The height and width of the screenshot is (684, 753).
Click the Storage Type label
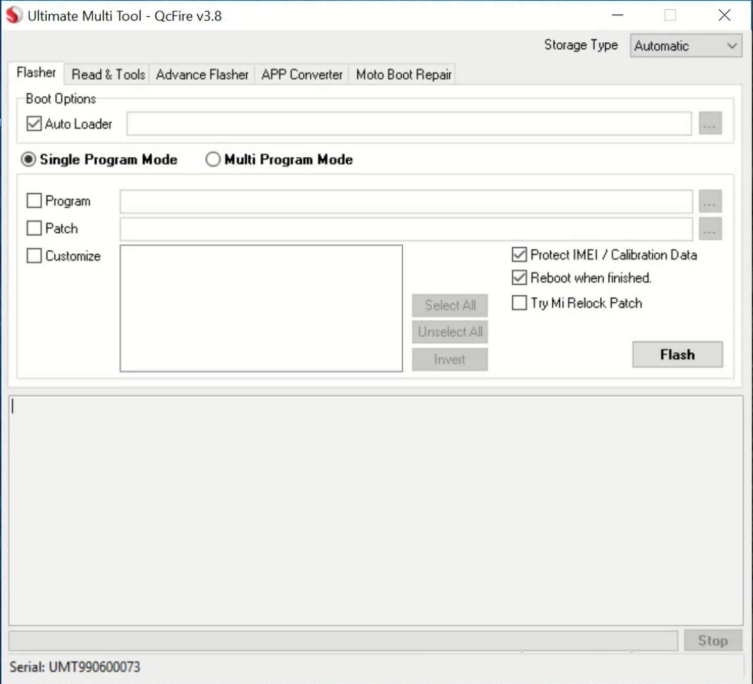point(581,45)
